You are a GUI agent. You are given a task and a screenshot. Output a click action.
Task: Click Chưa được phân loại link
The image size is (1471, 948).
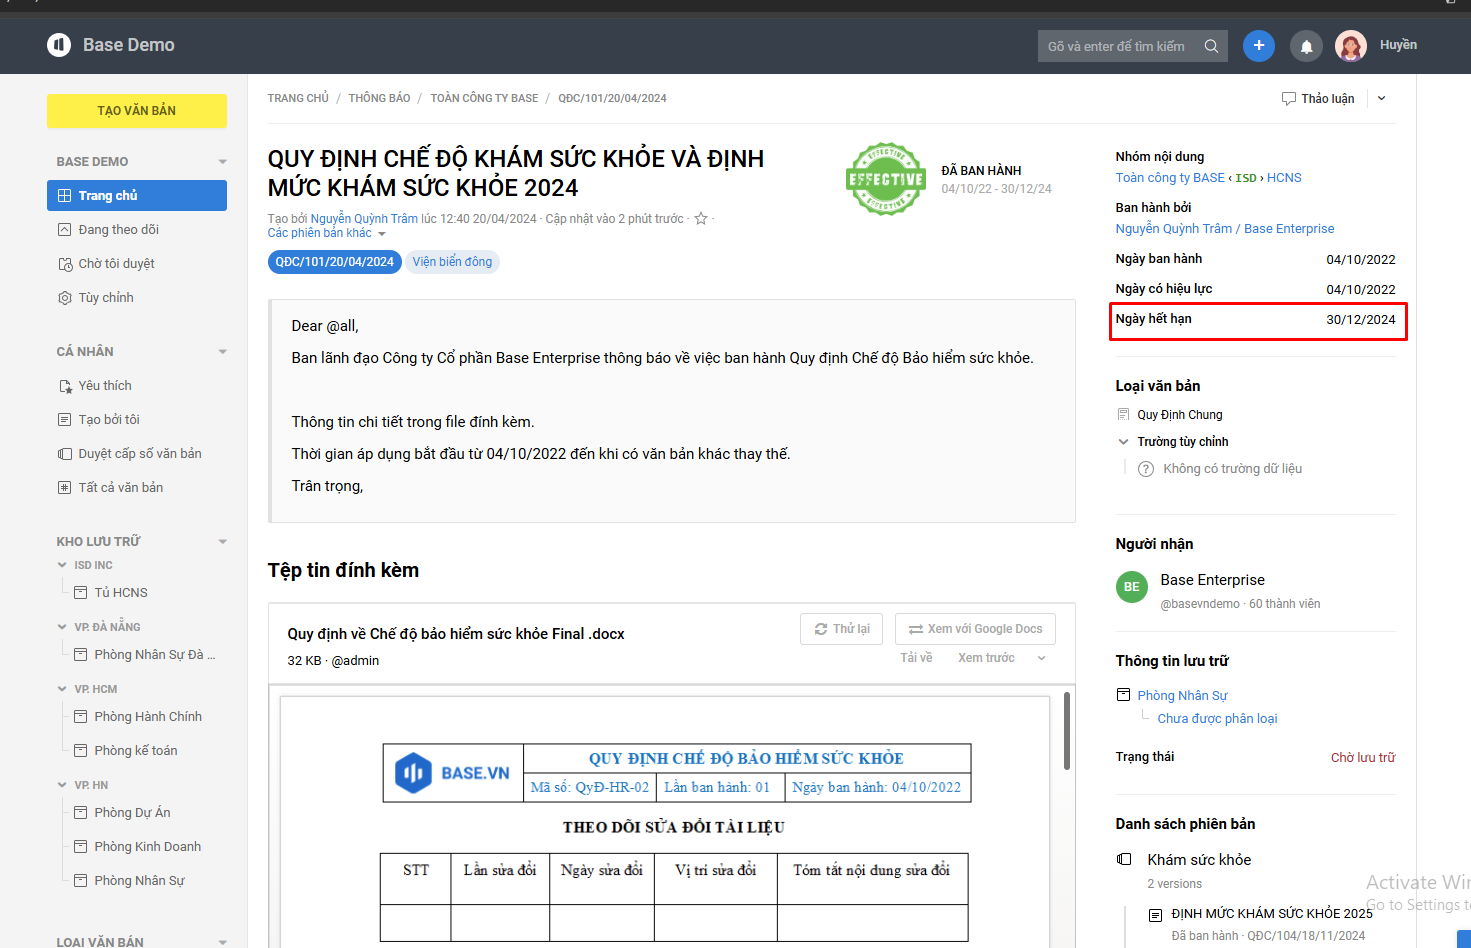pos(1217,719)
